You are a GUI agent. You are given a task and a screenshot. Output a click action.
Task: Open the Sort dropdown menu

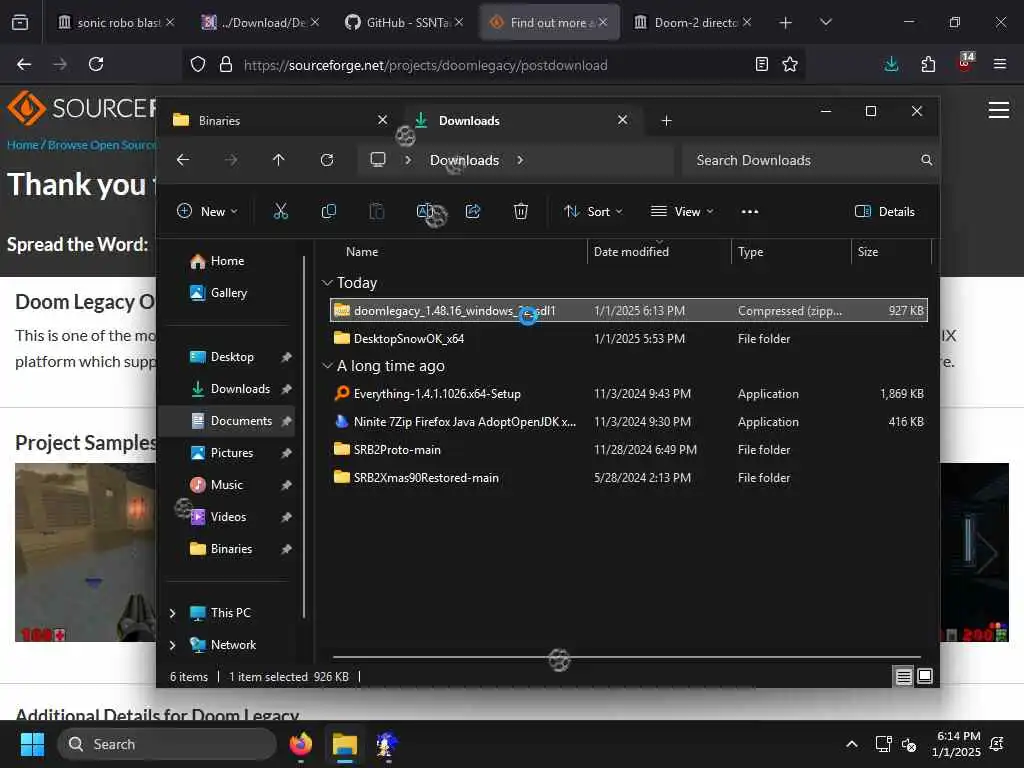pos(593,211)
